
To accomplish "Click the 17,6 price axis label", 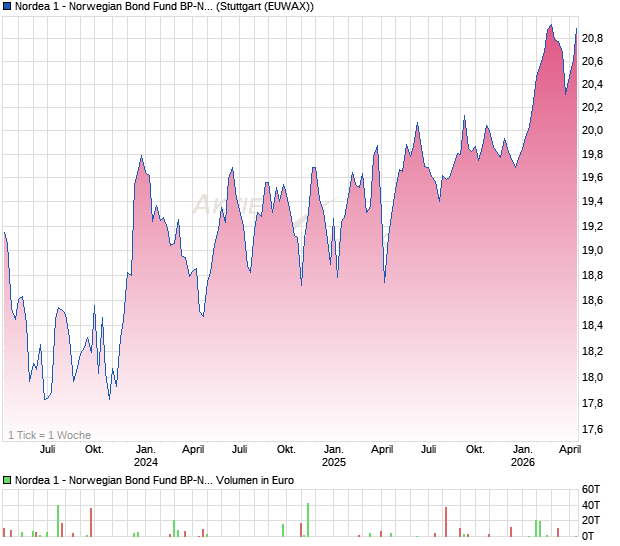I will tap(592, 430).
